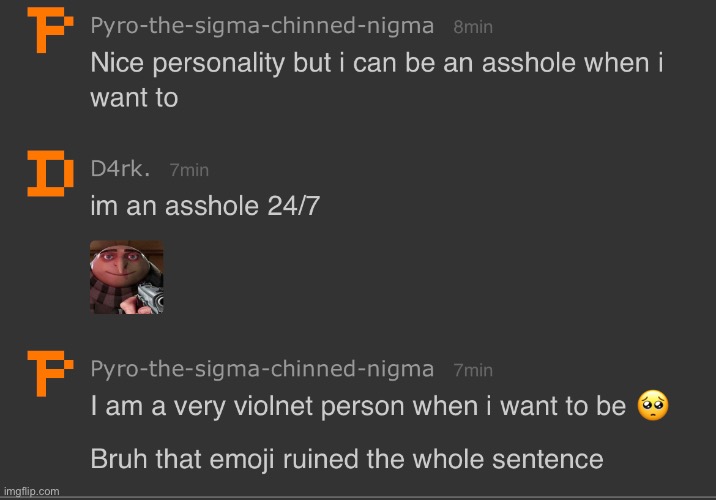Open D4rk. user profile name

(x=120, y=169)
